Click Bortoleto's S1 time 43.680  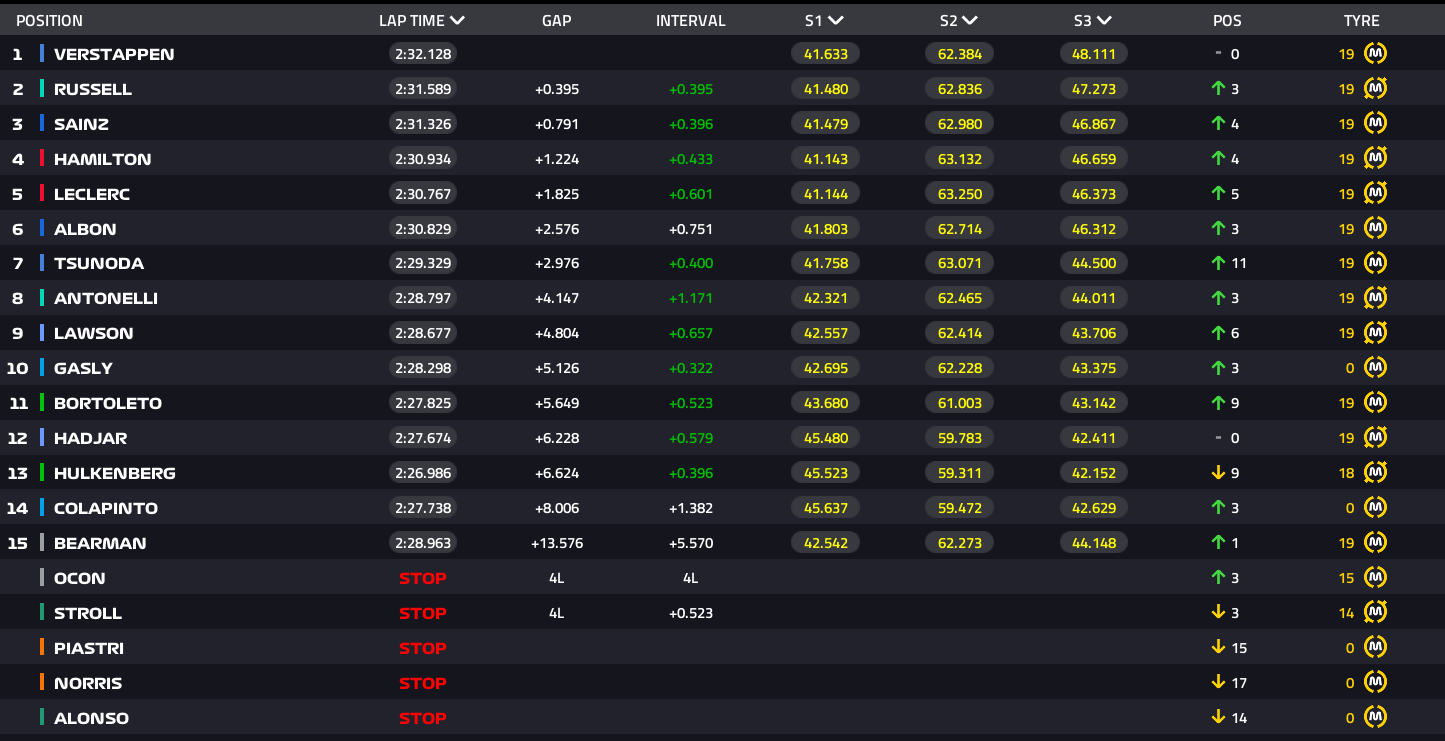click(x=825, y=403)
